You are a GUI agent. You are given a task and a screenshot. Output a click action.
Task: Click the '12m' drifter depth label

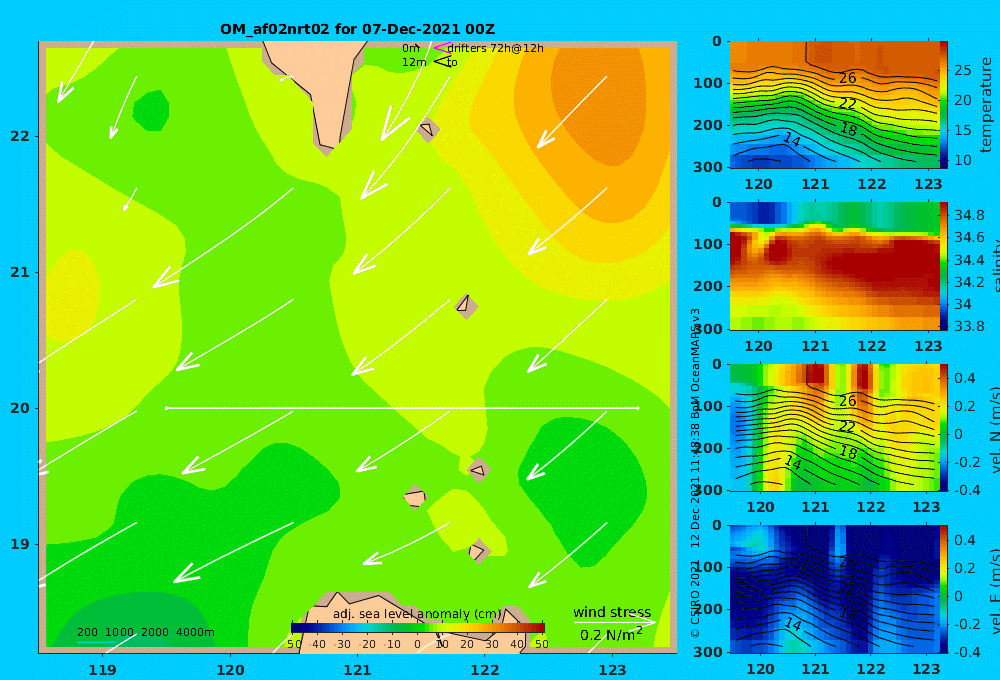(414, 62)
